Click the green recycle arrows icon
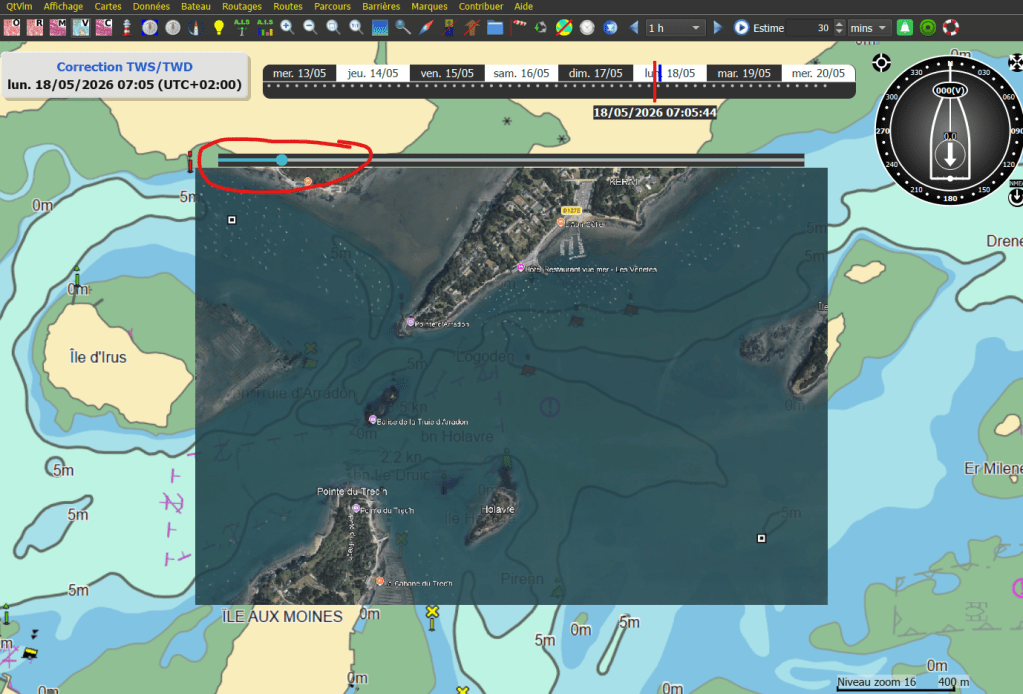 coord(540,27)
